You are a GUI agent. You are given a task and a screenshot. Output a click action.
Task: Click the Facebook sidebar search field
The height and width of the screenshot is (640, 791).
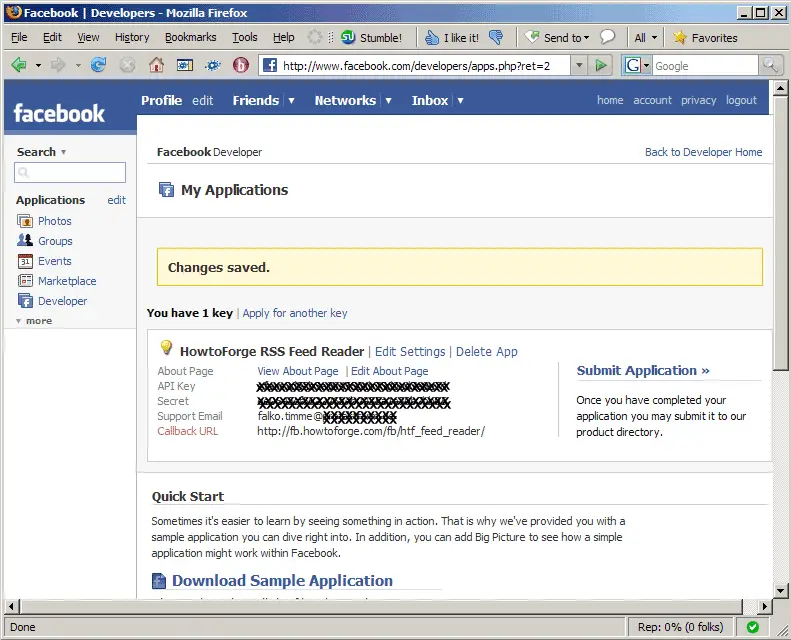70,173
